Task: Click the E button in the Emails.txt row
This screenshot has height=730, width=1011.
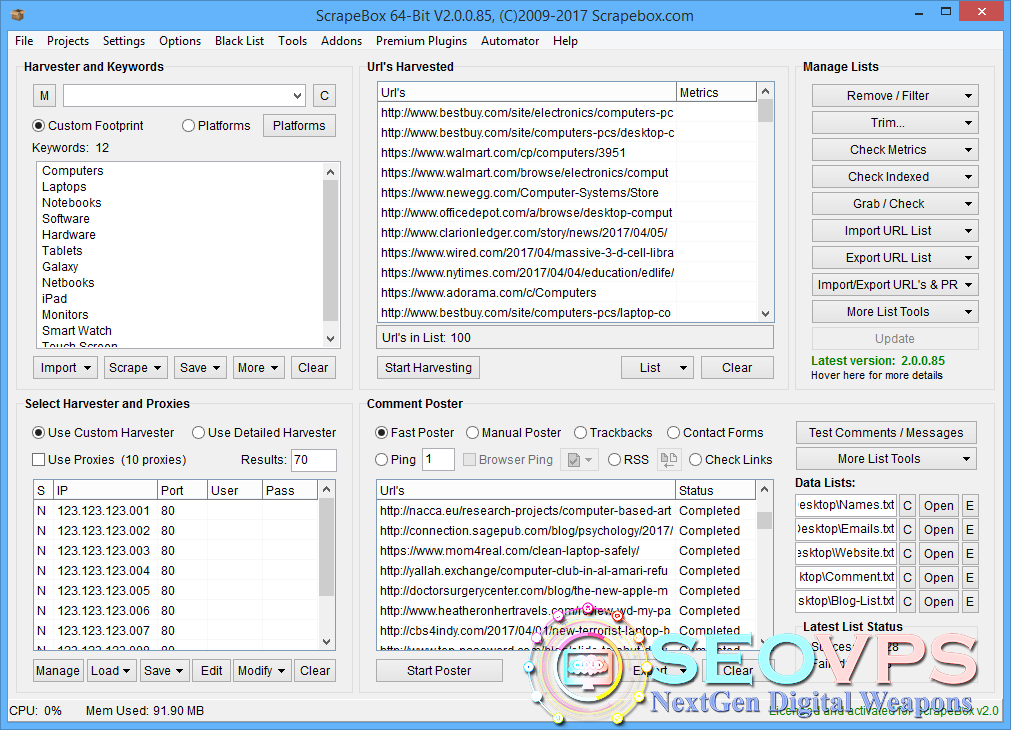Action: pos(969,529)
